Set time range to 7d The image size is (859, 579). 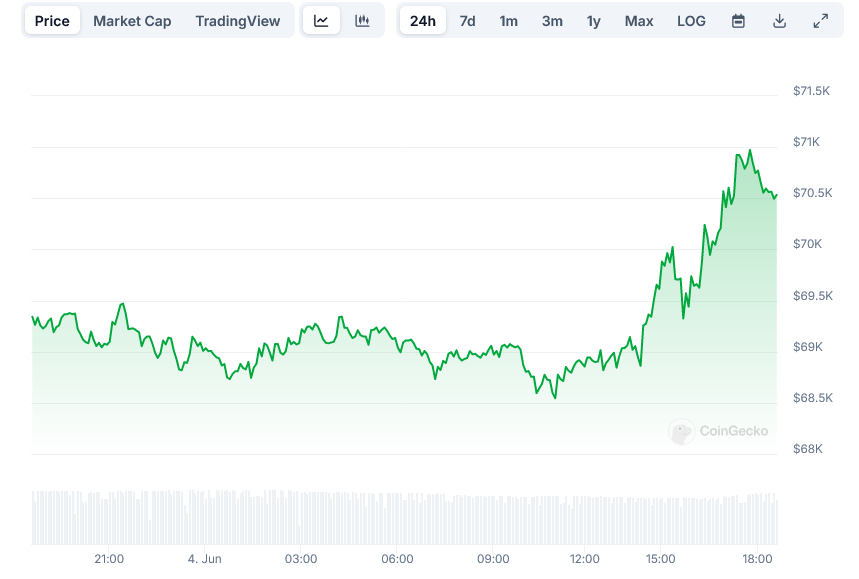click(467, 21)
